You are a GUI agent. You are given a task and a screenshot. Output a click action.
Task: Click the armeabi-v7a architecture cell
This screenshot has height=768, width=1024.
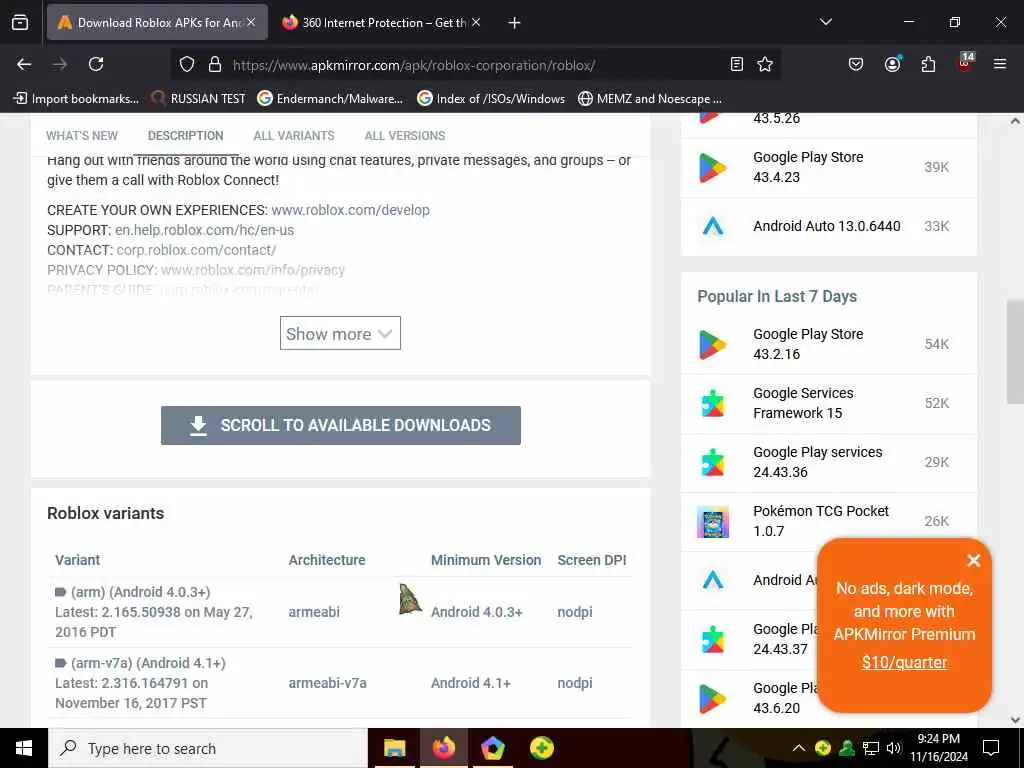(x=327, y=683)
